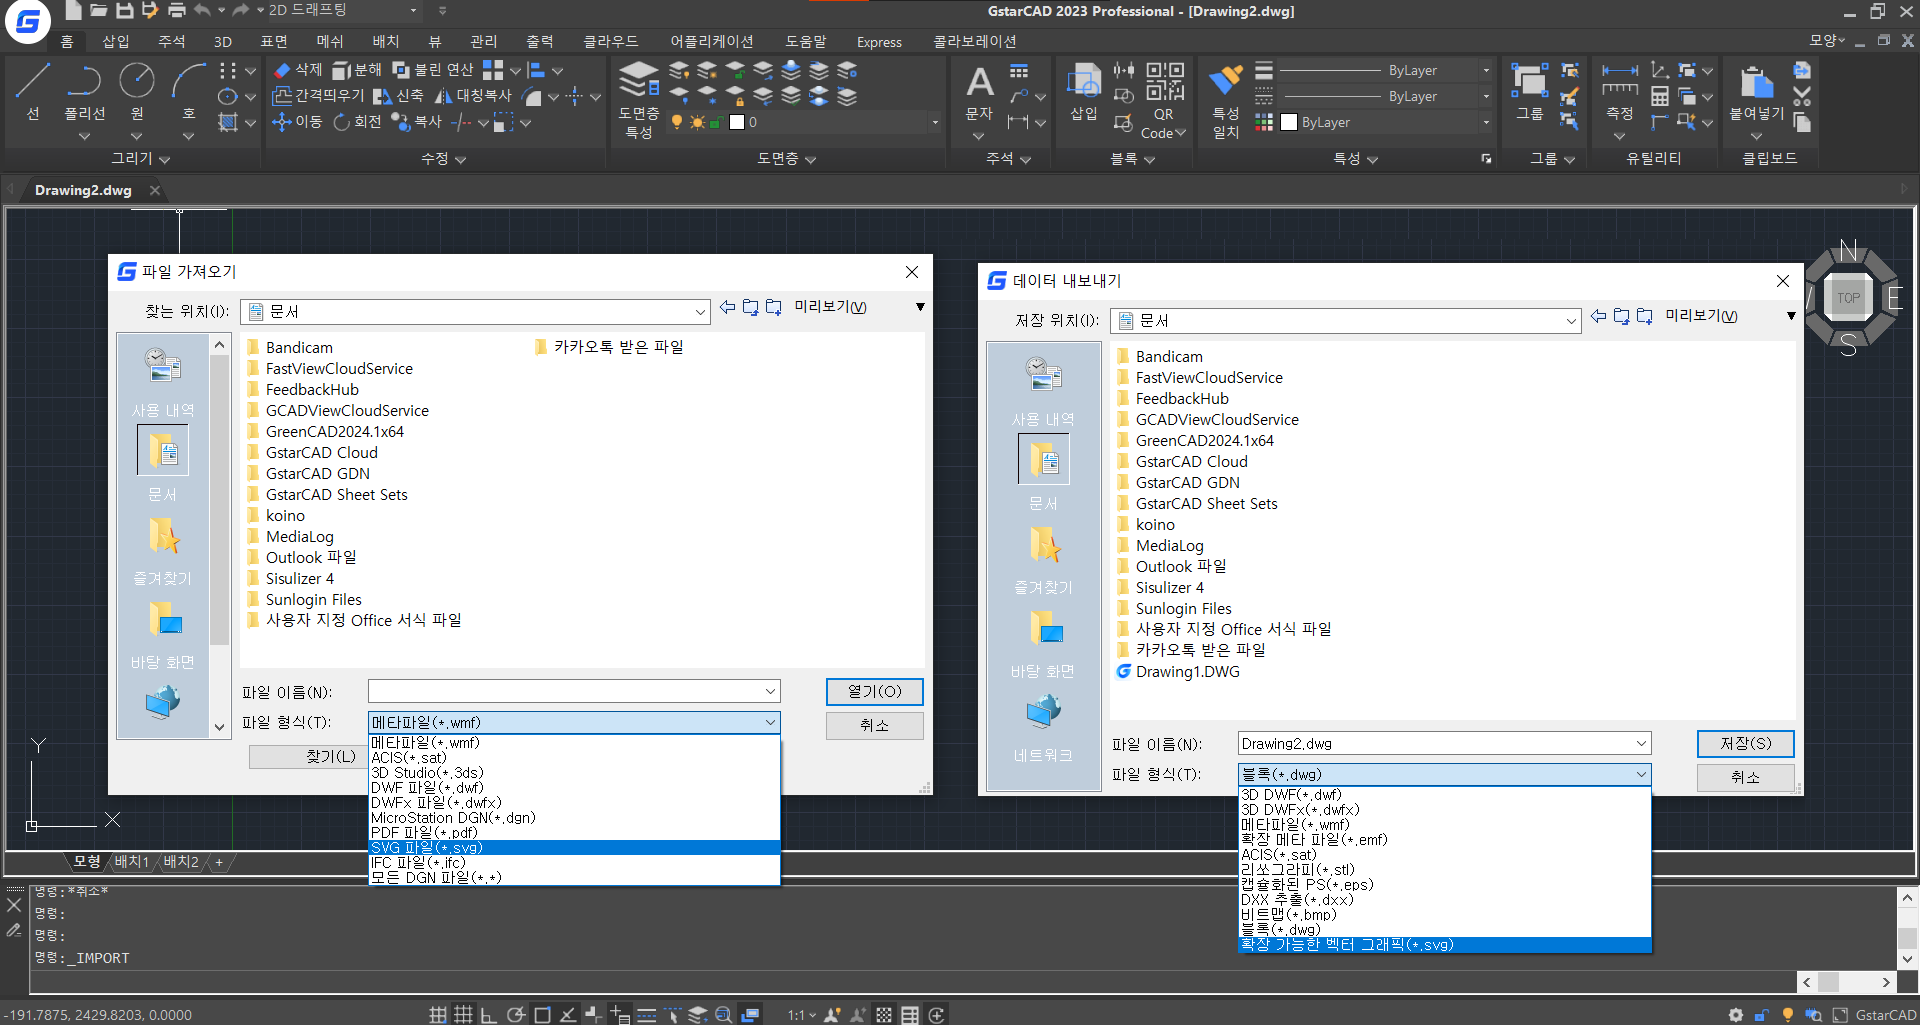
Task: Click the Match Properties (특성 일치) brush
Action: click(1226, 100)
